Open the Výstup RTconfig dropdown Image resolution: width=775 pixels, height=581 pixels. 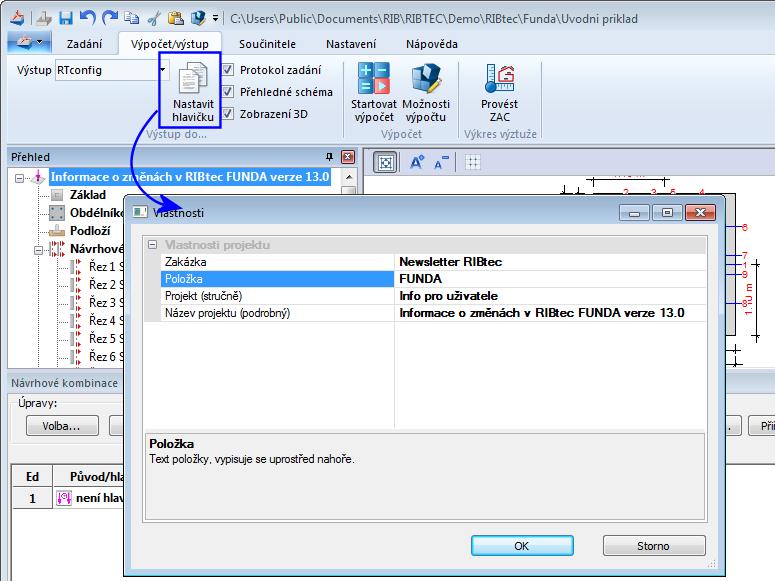click(162, 70)
